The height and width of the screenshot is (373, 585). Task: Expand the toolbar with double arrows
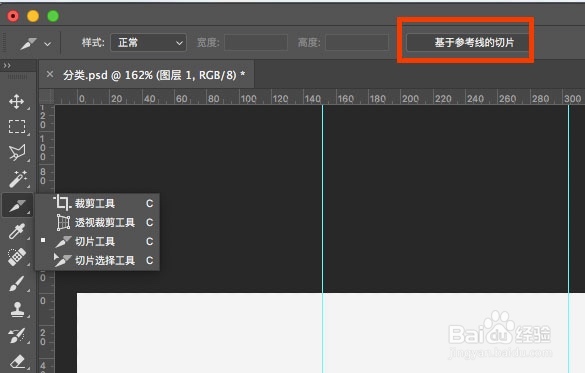(7, 66)
